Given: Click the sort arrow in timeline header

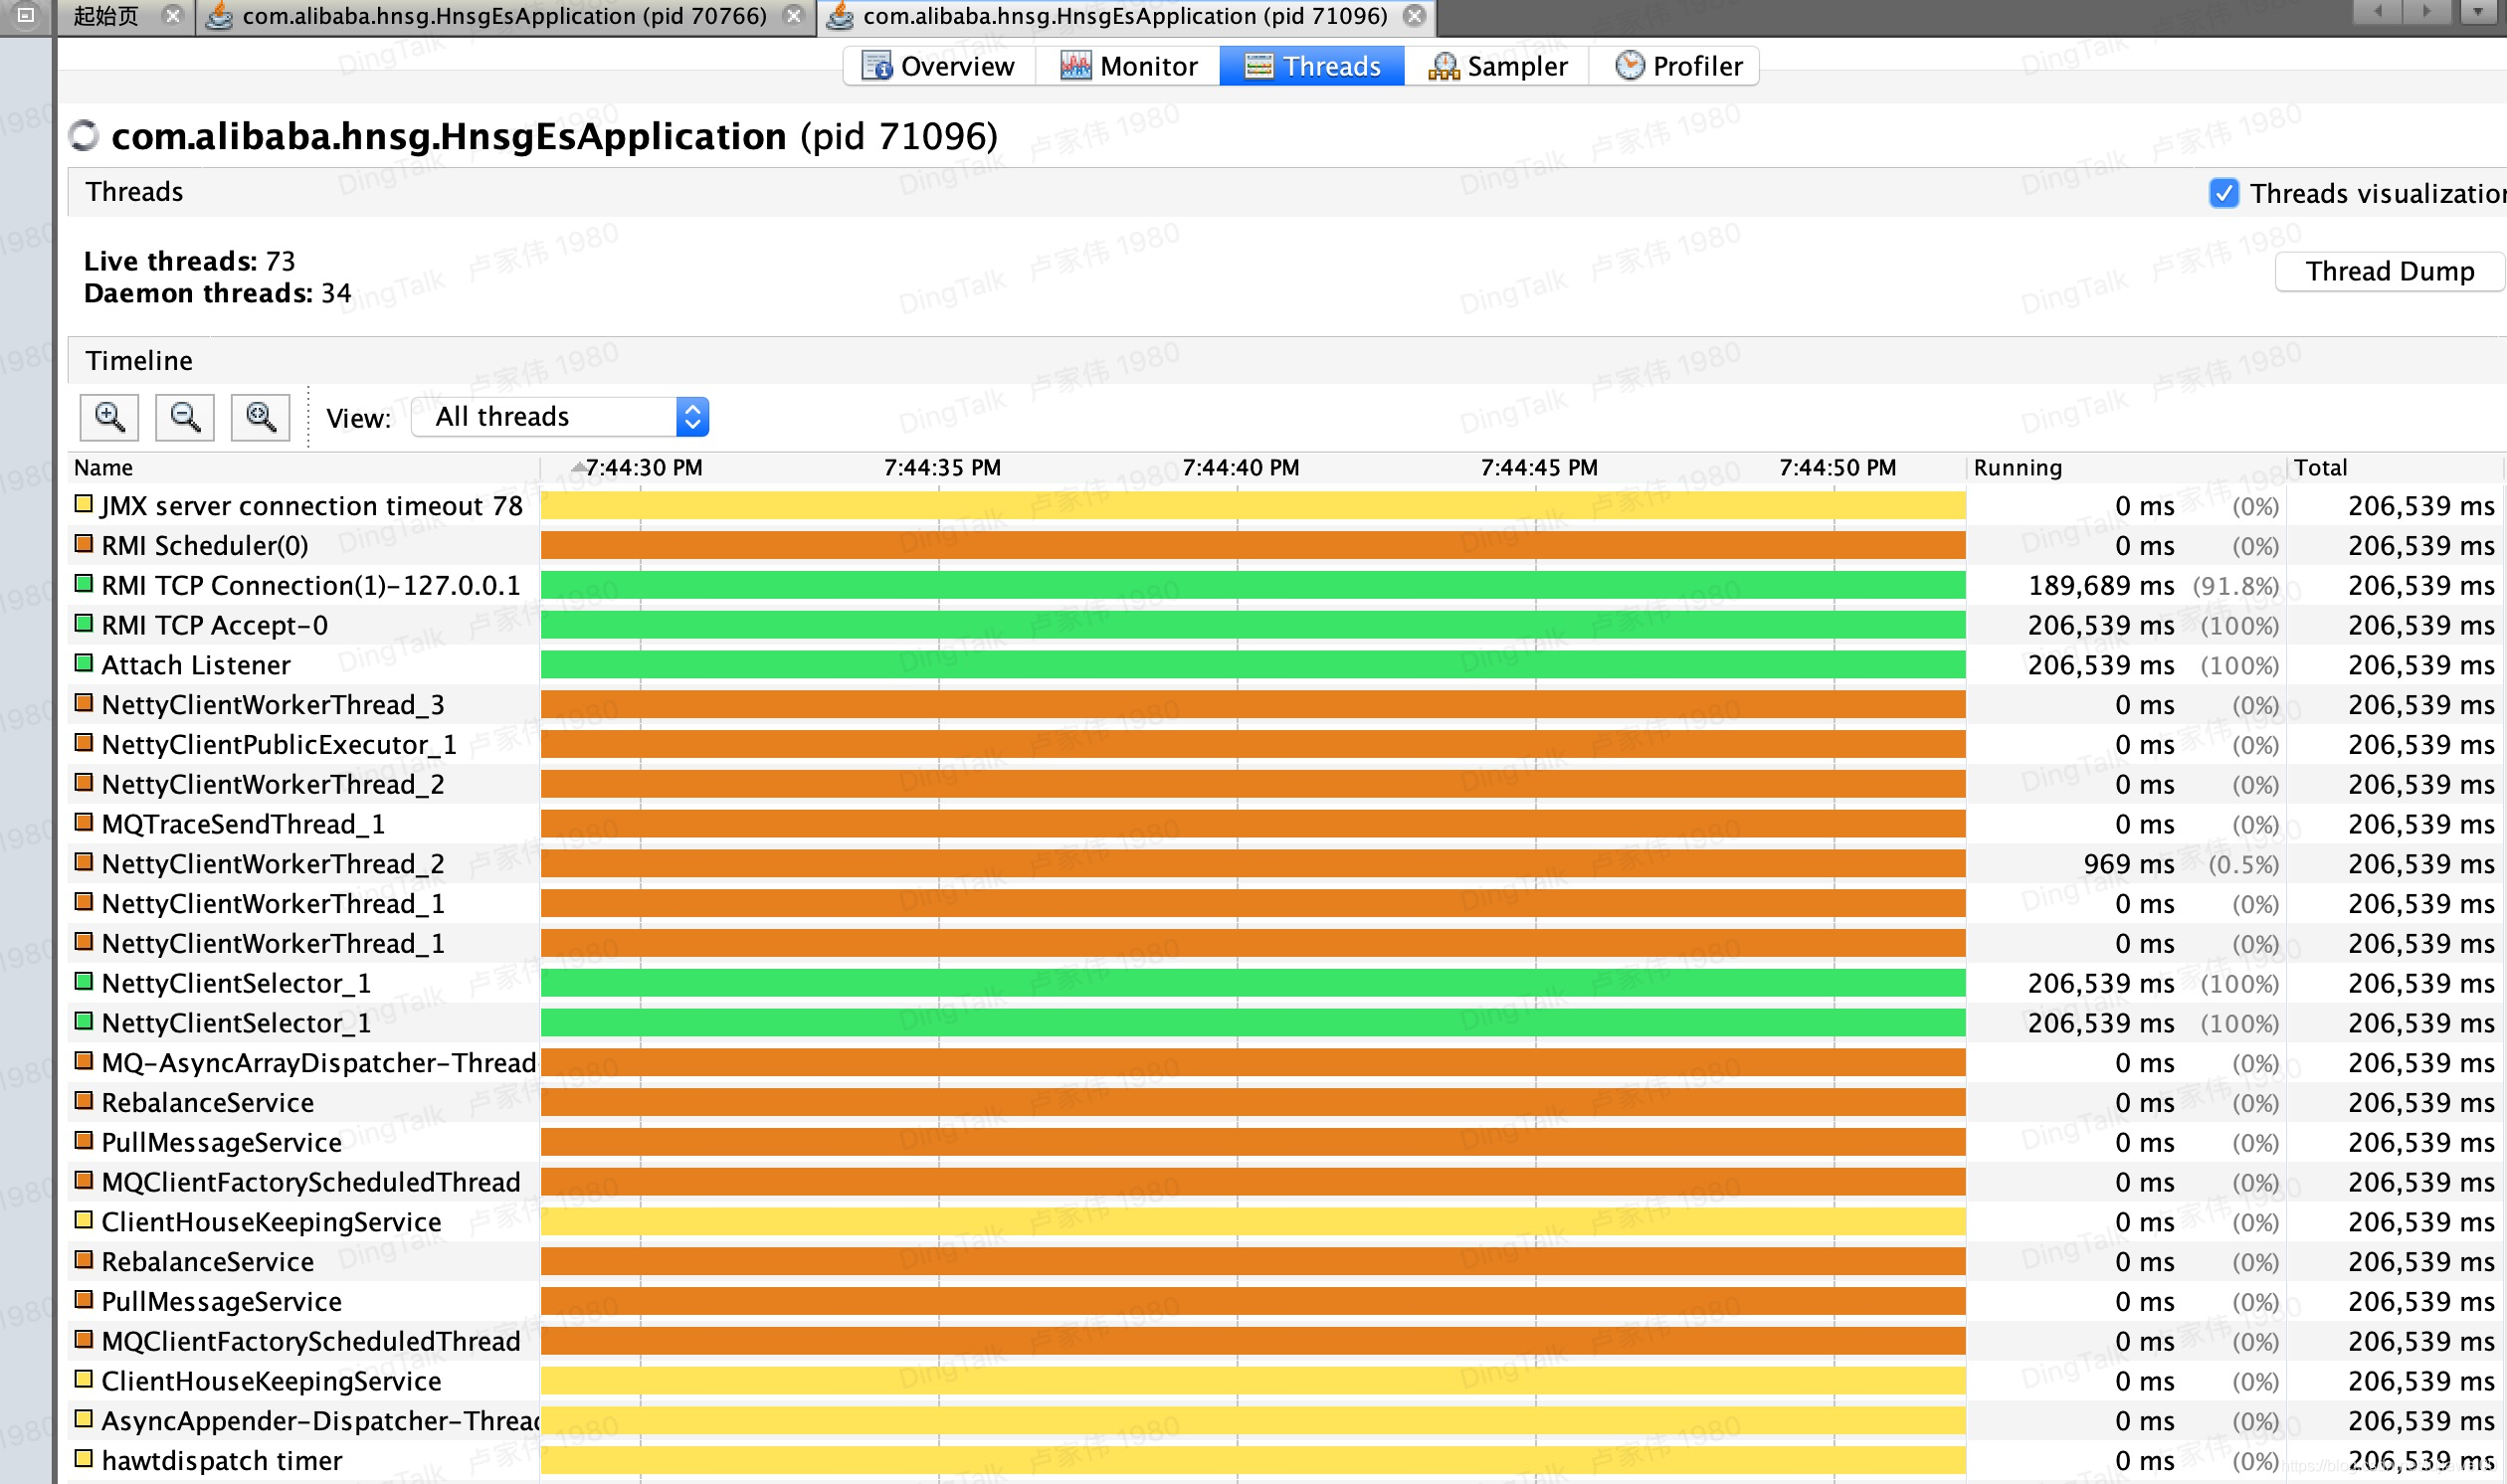Looking at the screenshot, I should pyautogui.click(x=578, y=467).
